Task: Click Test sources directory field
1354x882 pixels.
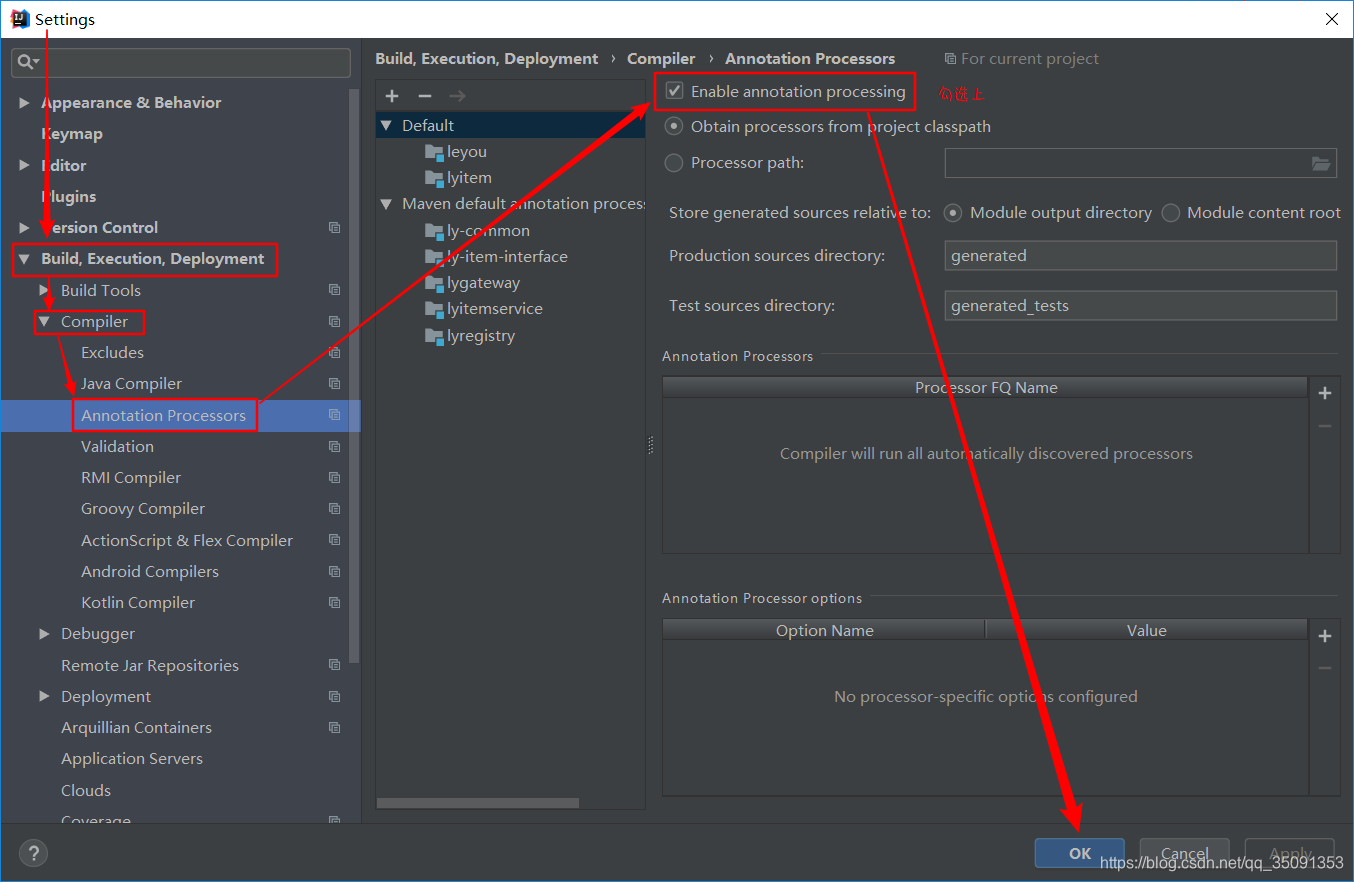Action: click(1141, 306)
